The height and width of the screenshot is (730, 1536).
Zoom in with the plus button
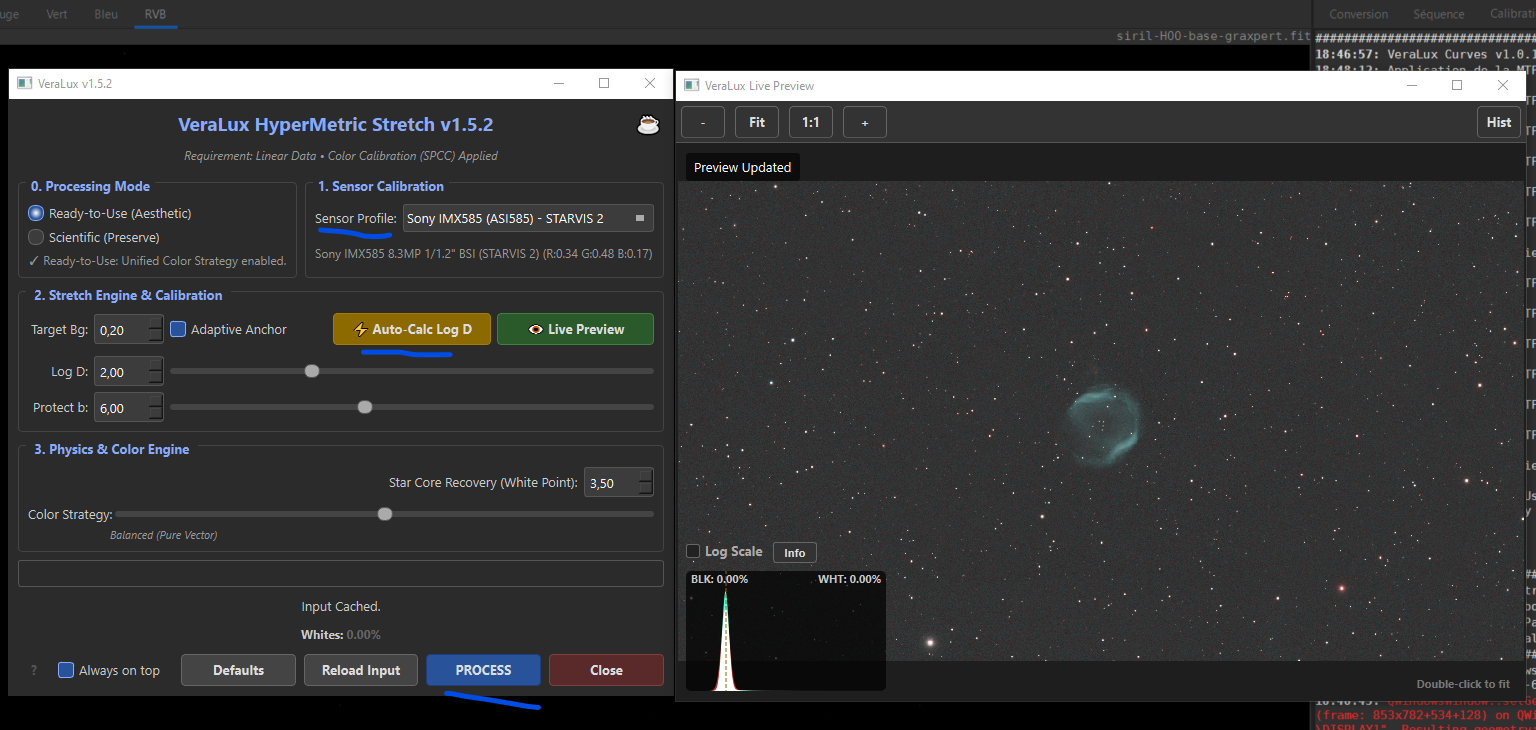click(x=865, y=122)
